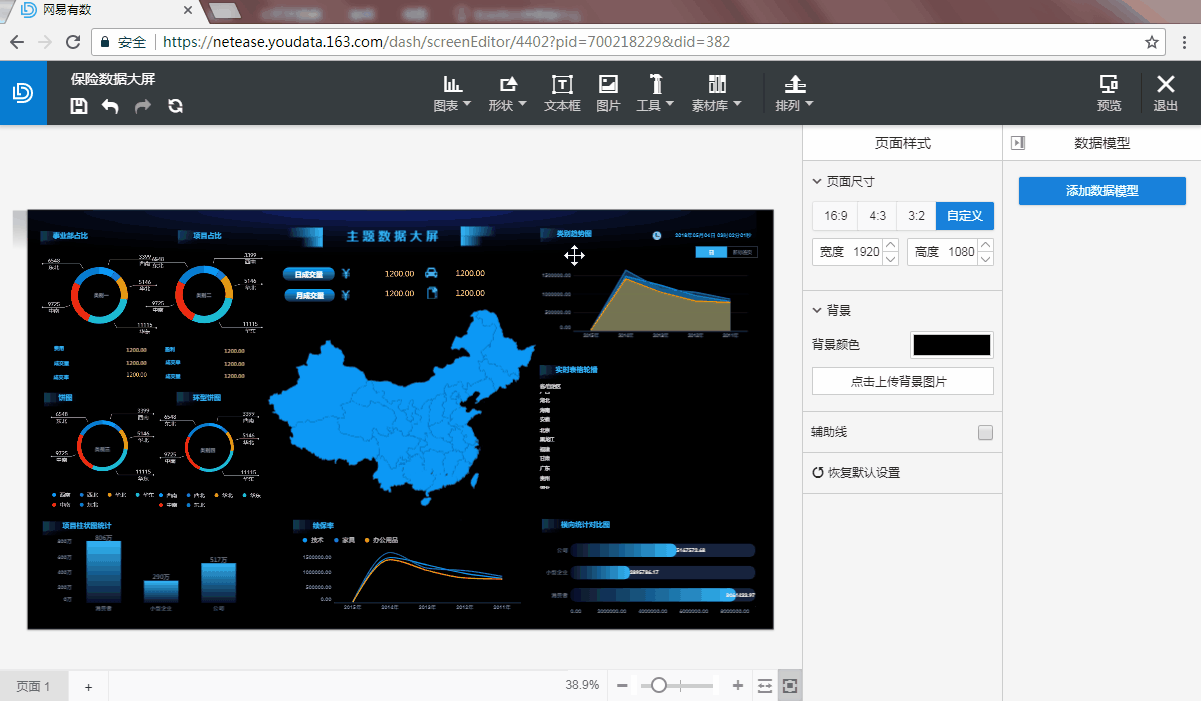Insert a 文本框 text box
This screenshot has width=1201, height=701.
click(562, 93)
